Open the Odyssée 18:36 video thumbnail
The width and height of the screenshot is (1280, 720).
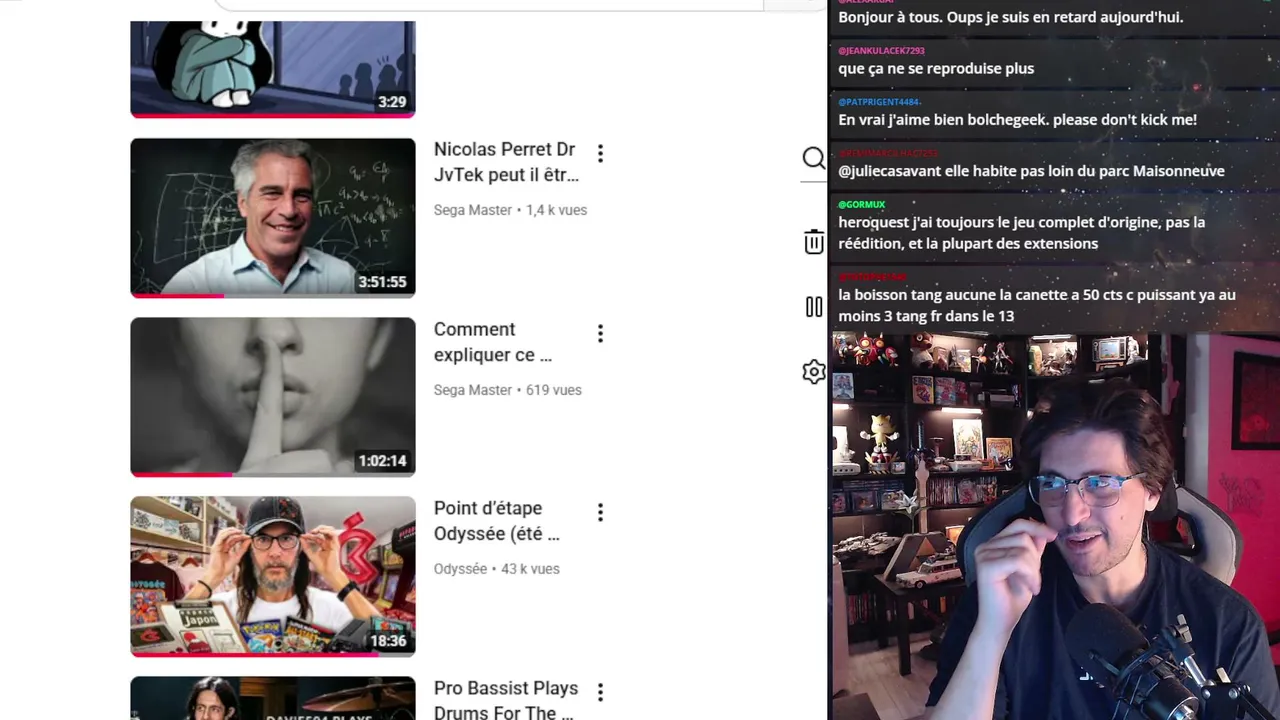[x=273, y=576]
